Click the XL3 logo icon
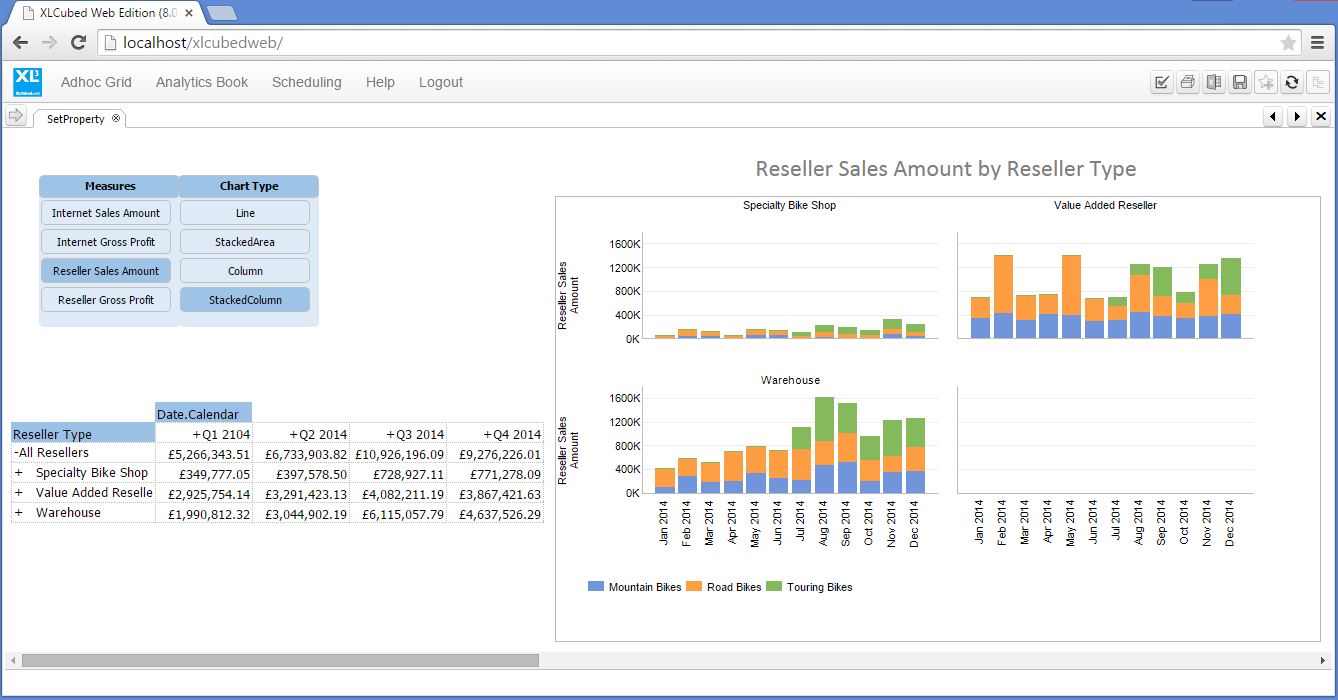This screenshot has height=700, width=1338. (x=27, y=82)
